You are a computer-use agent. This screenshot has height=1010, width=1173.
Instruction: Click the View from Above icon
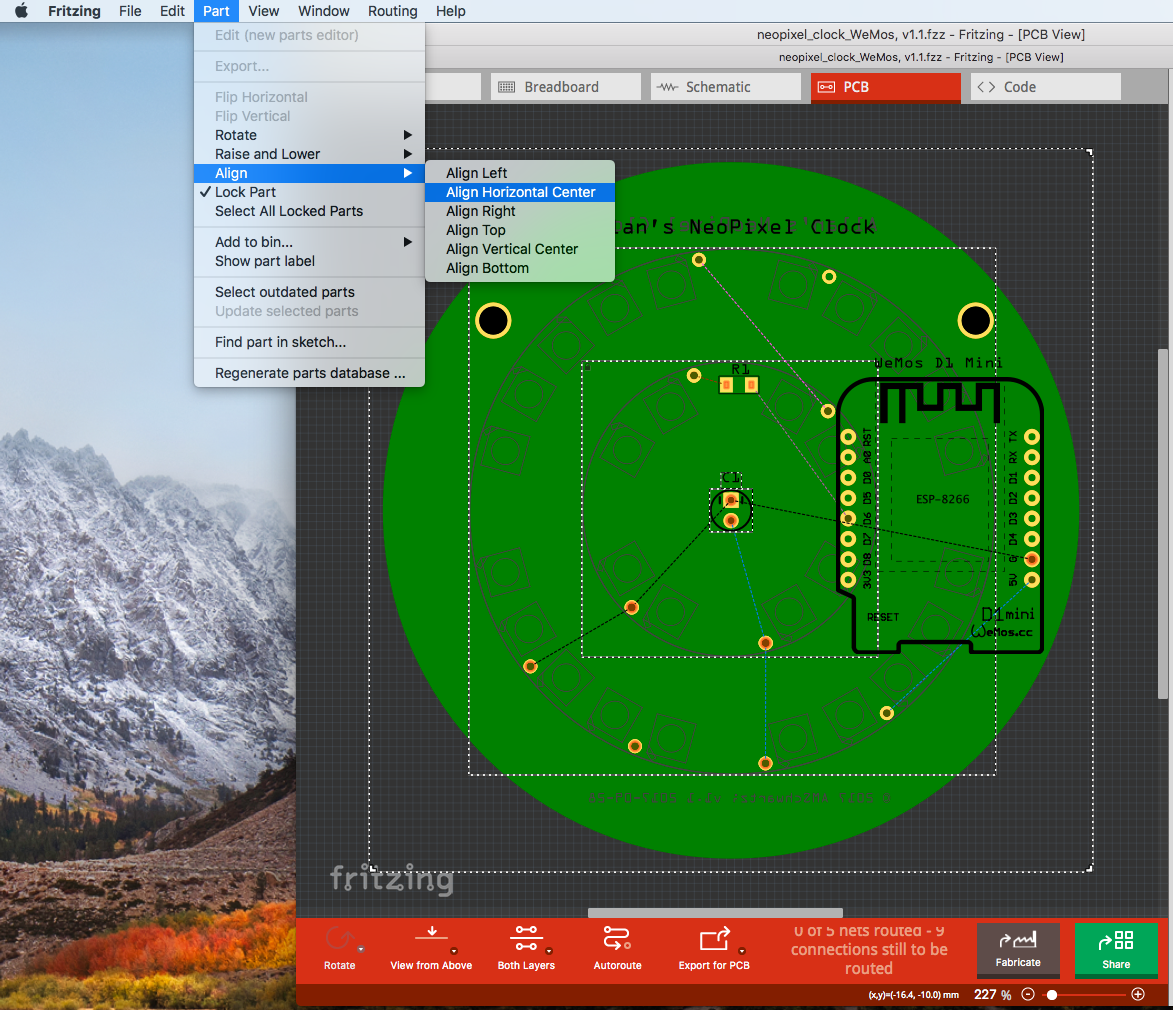pyautogui.click(x=431, y=938)
